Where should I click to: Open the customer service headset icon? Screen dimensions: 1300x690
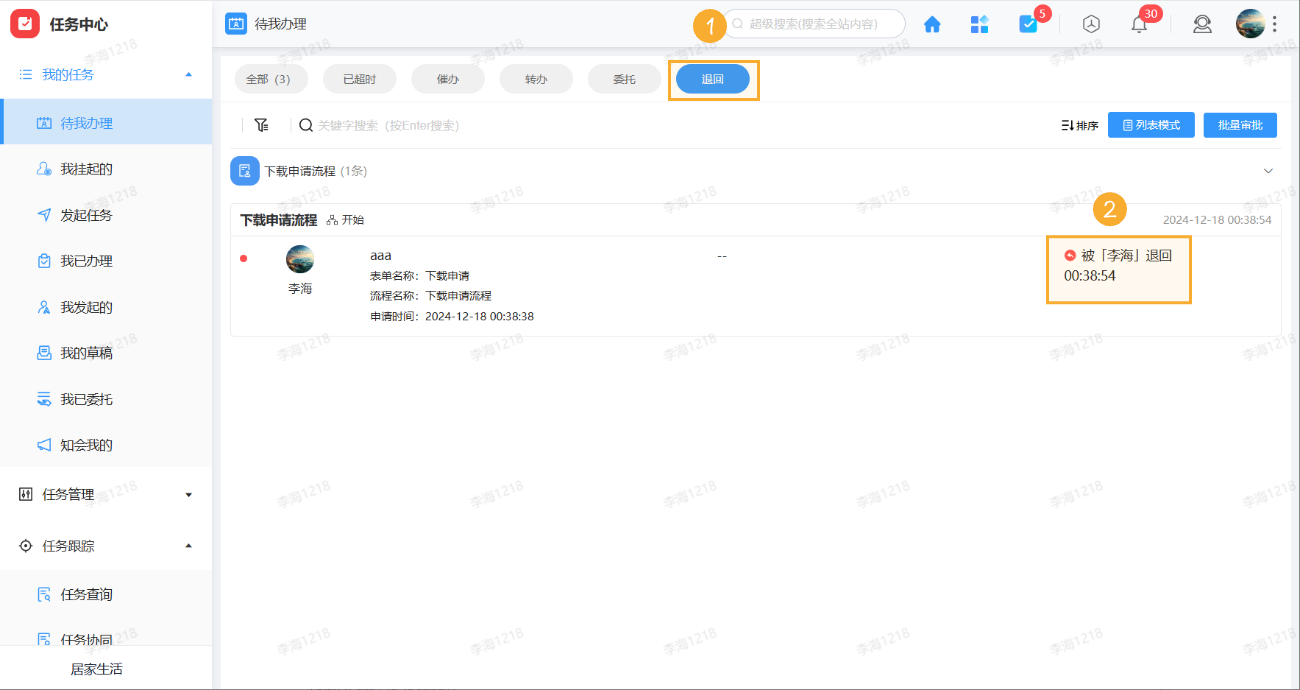pos(1202,23)
